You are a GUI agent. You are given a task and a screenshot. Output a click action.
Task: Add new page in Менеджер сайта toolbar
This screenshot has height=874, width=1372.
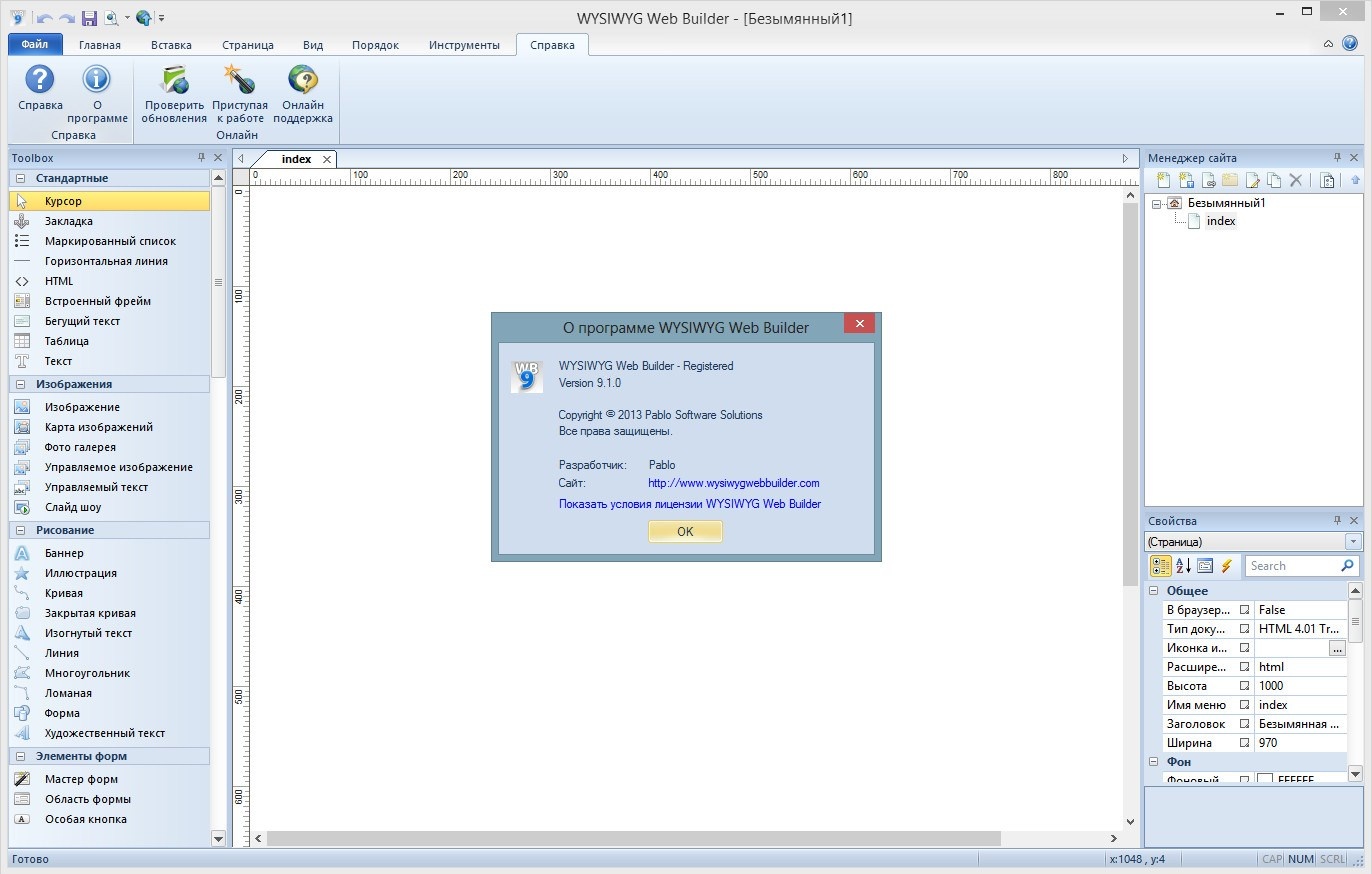[1164, 180]
